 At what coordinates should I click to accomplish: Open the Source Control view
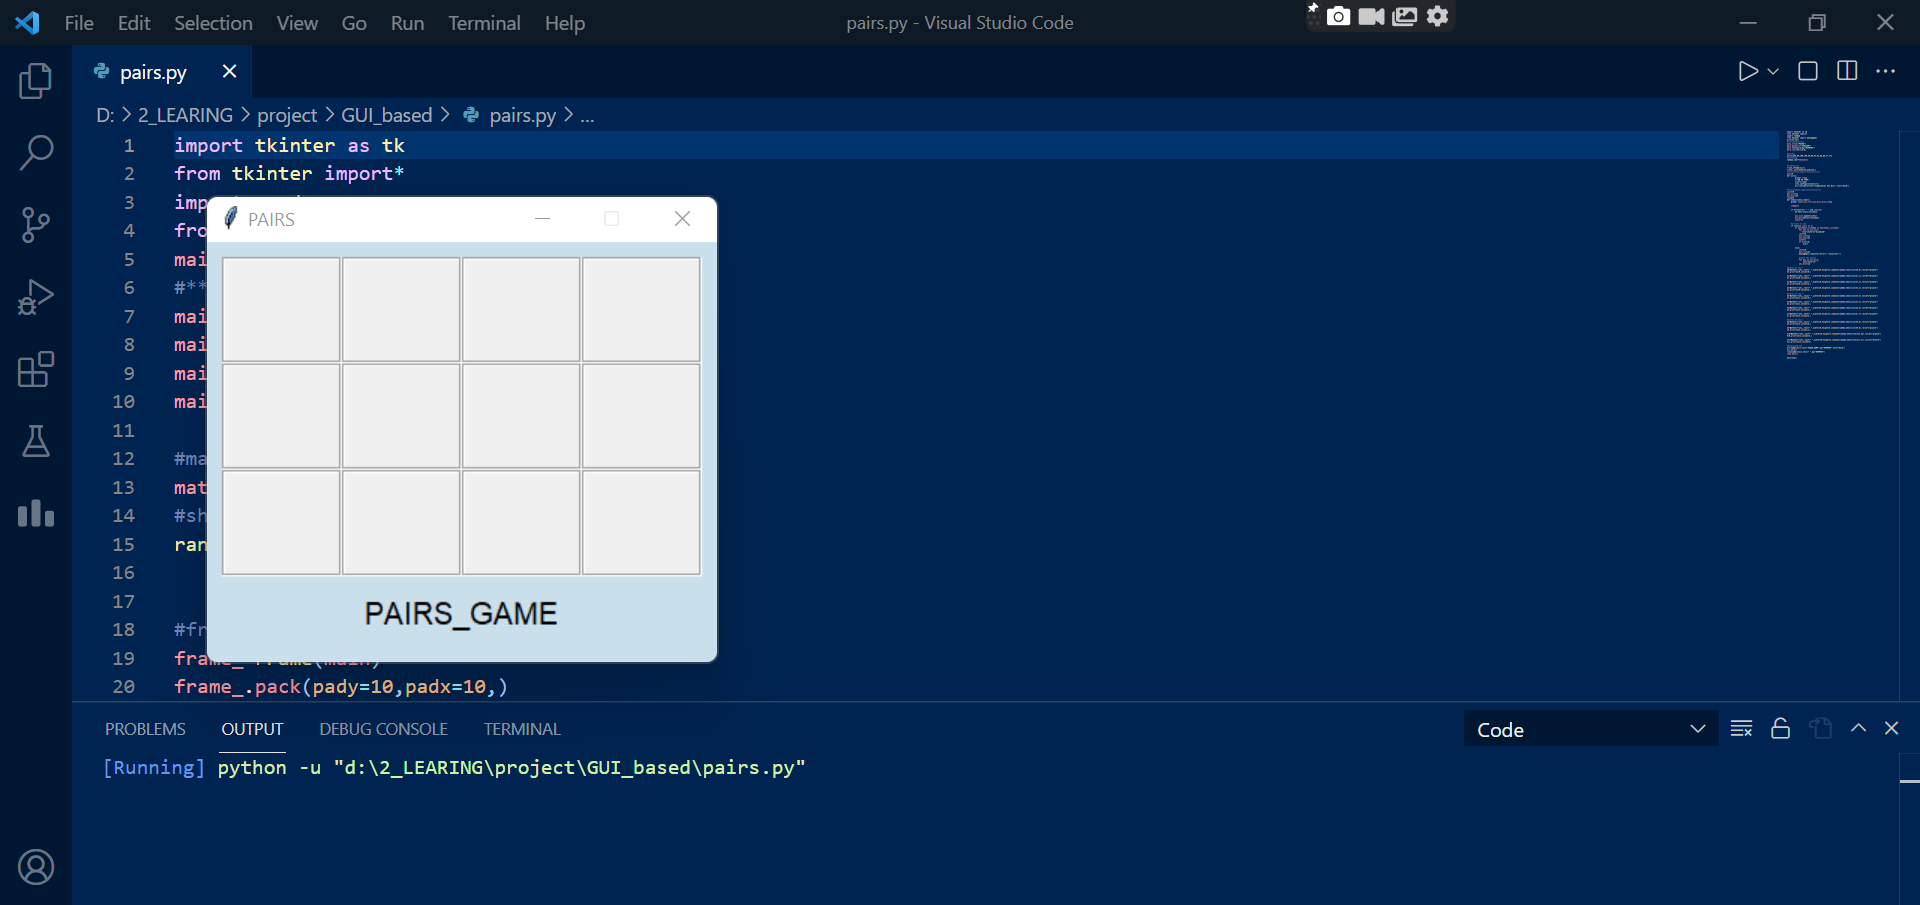click(x=36, y=224)
